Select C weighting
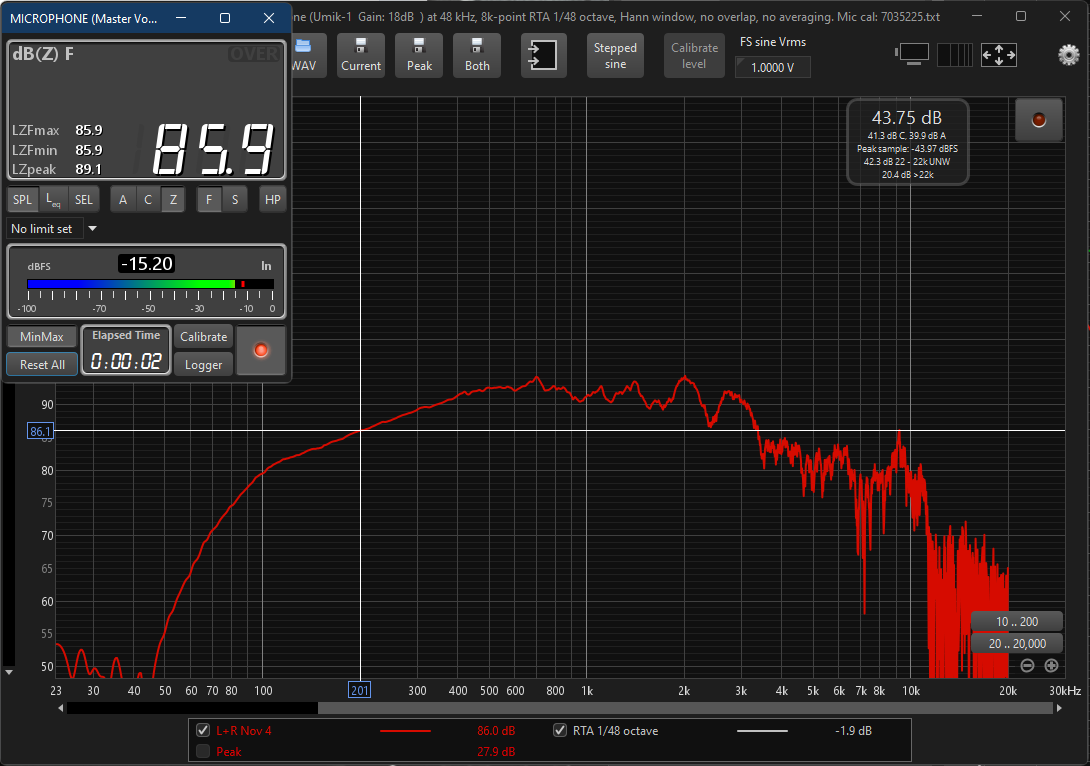 click(x=148, y=199)
